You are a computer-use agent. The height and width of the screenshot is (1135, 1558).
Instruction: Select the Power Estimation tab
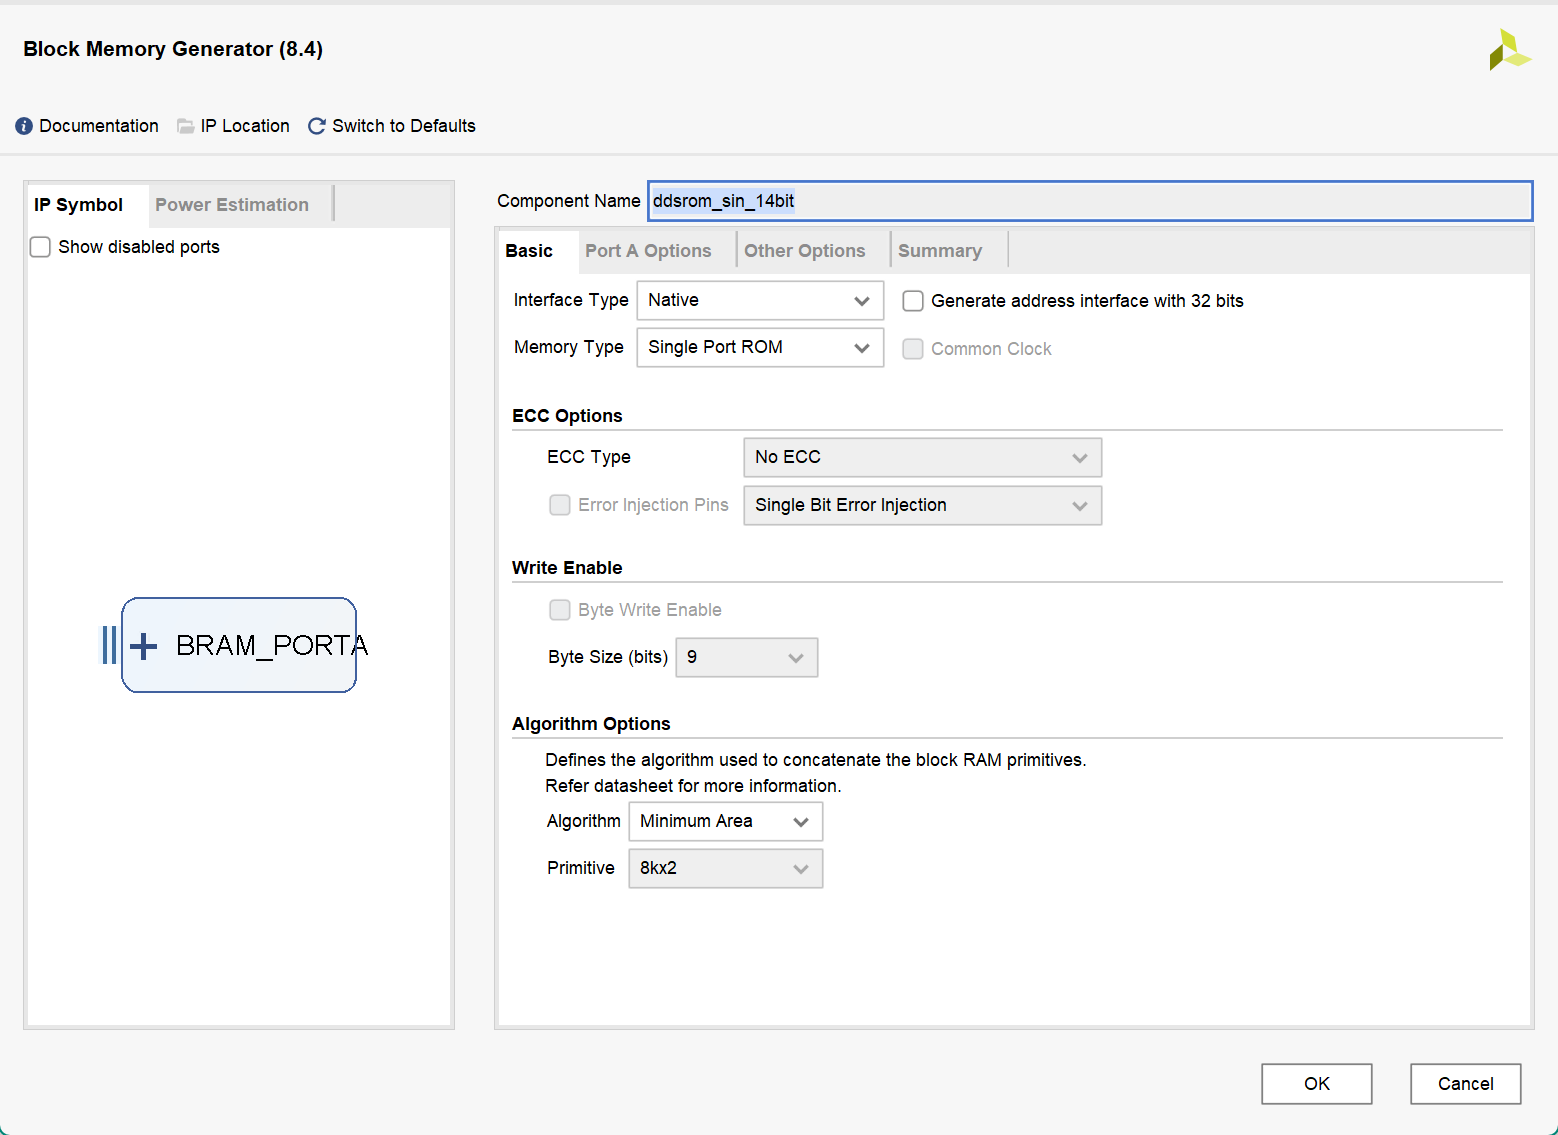(x=232, y=205)
